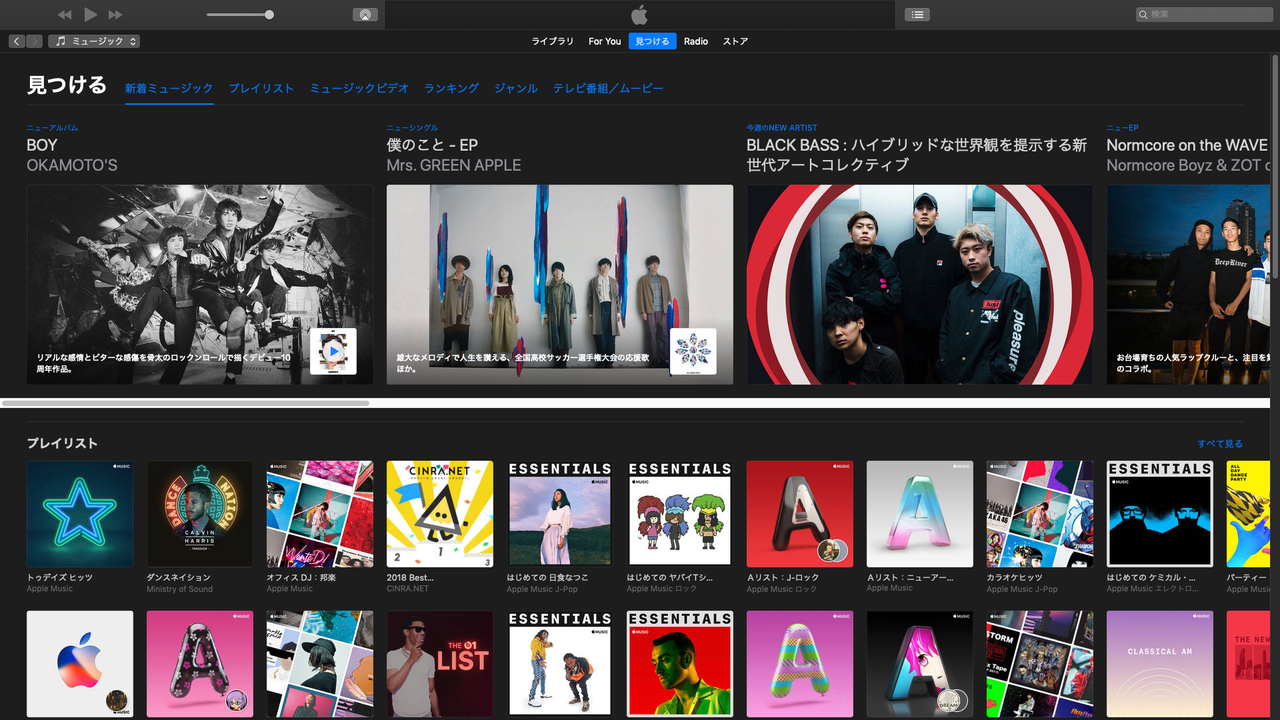Viewport: 1280px width, 720px height.
Task: Click the Mrs. GREEN APPLE artist name
Action: click(x=454, y=165)
